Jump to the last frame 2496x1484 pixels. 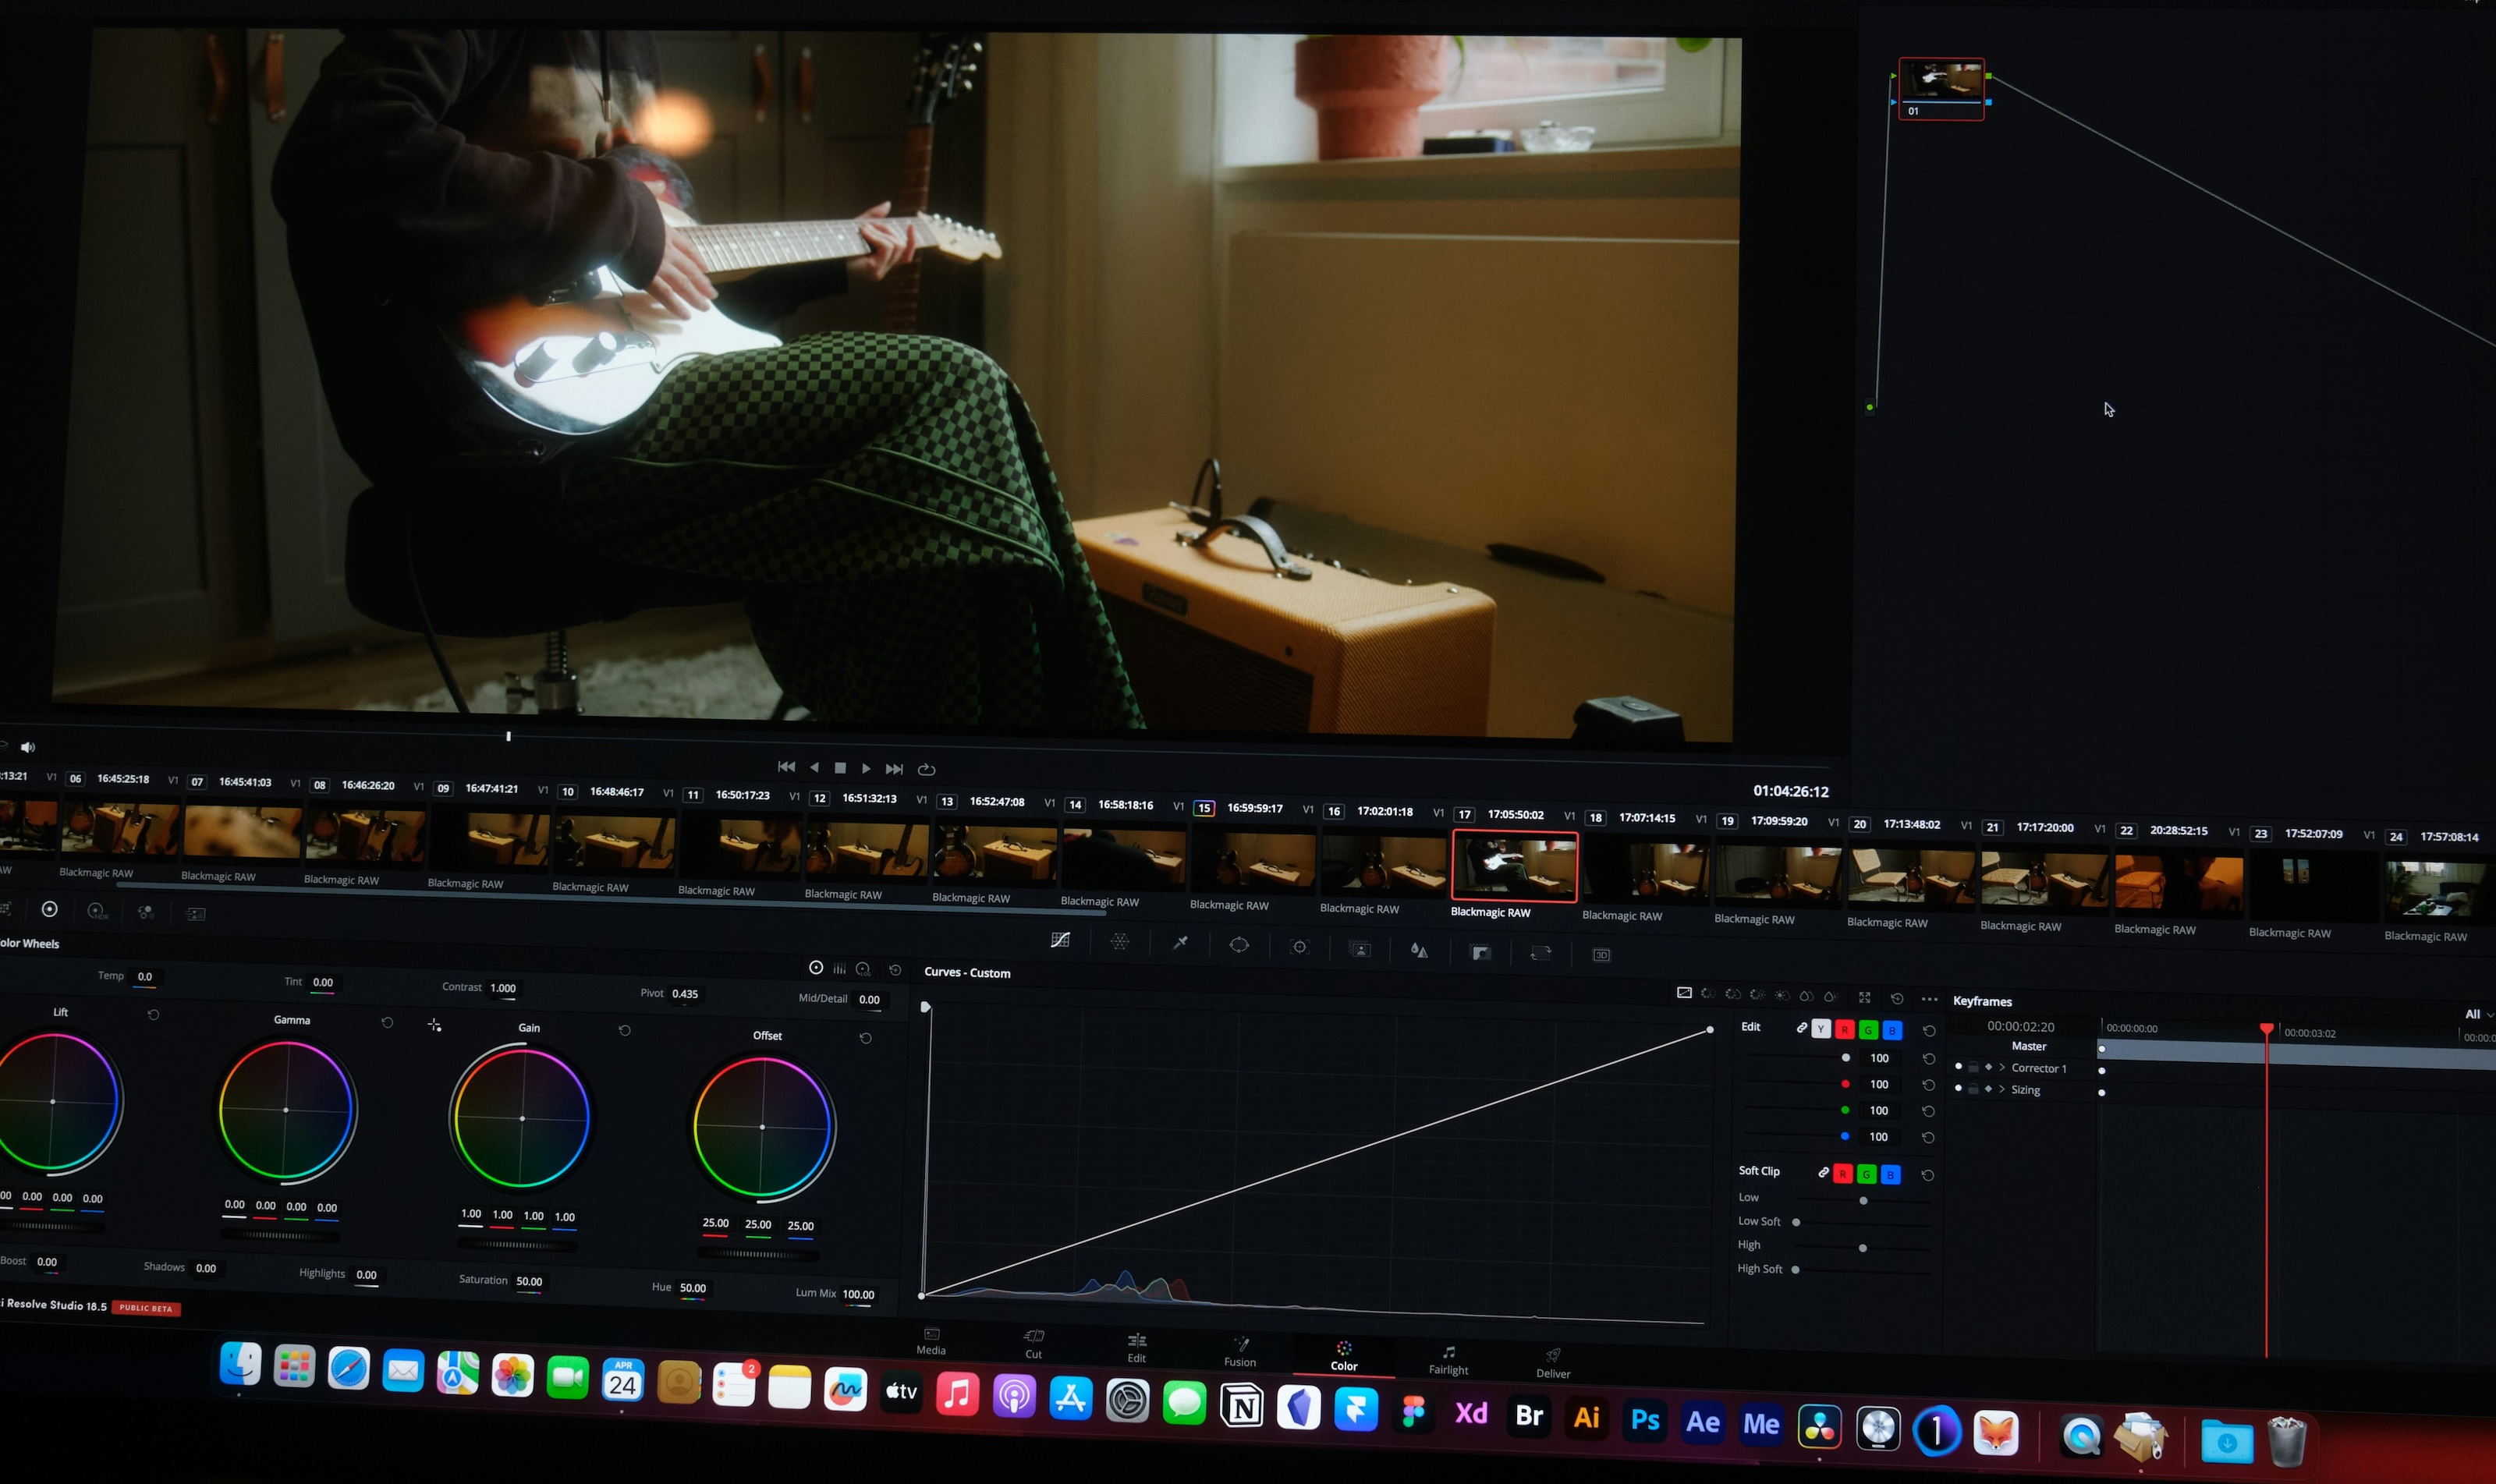pyautogui.click(x=895, y=769)
